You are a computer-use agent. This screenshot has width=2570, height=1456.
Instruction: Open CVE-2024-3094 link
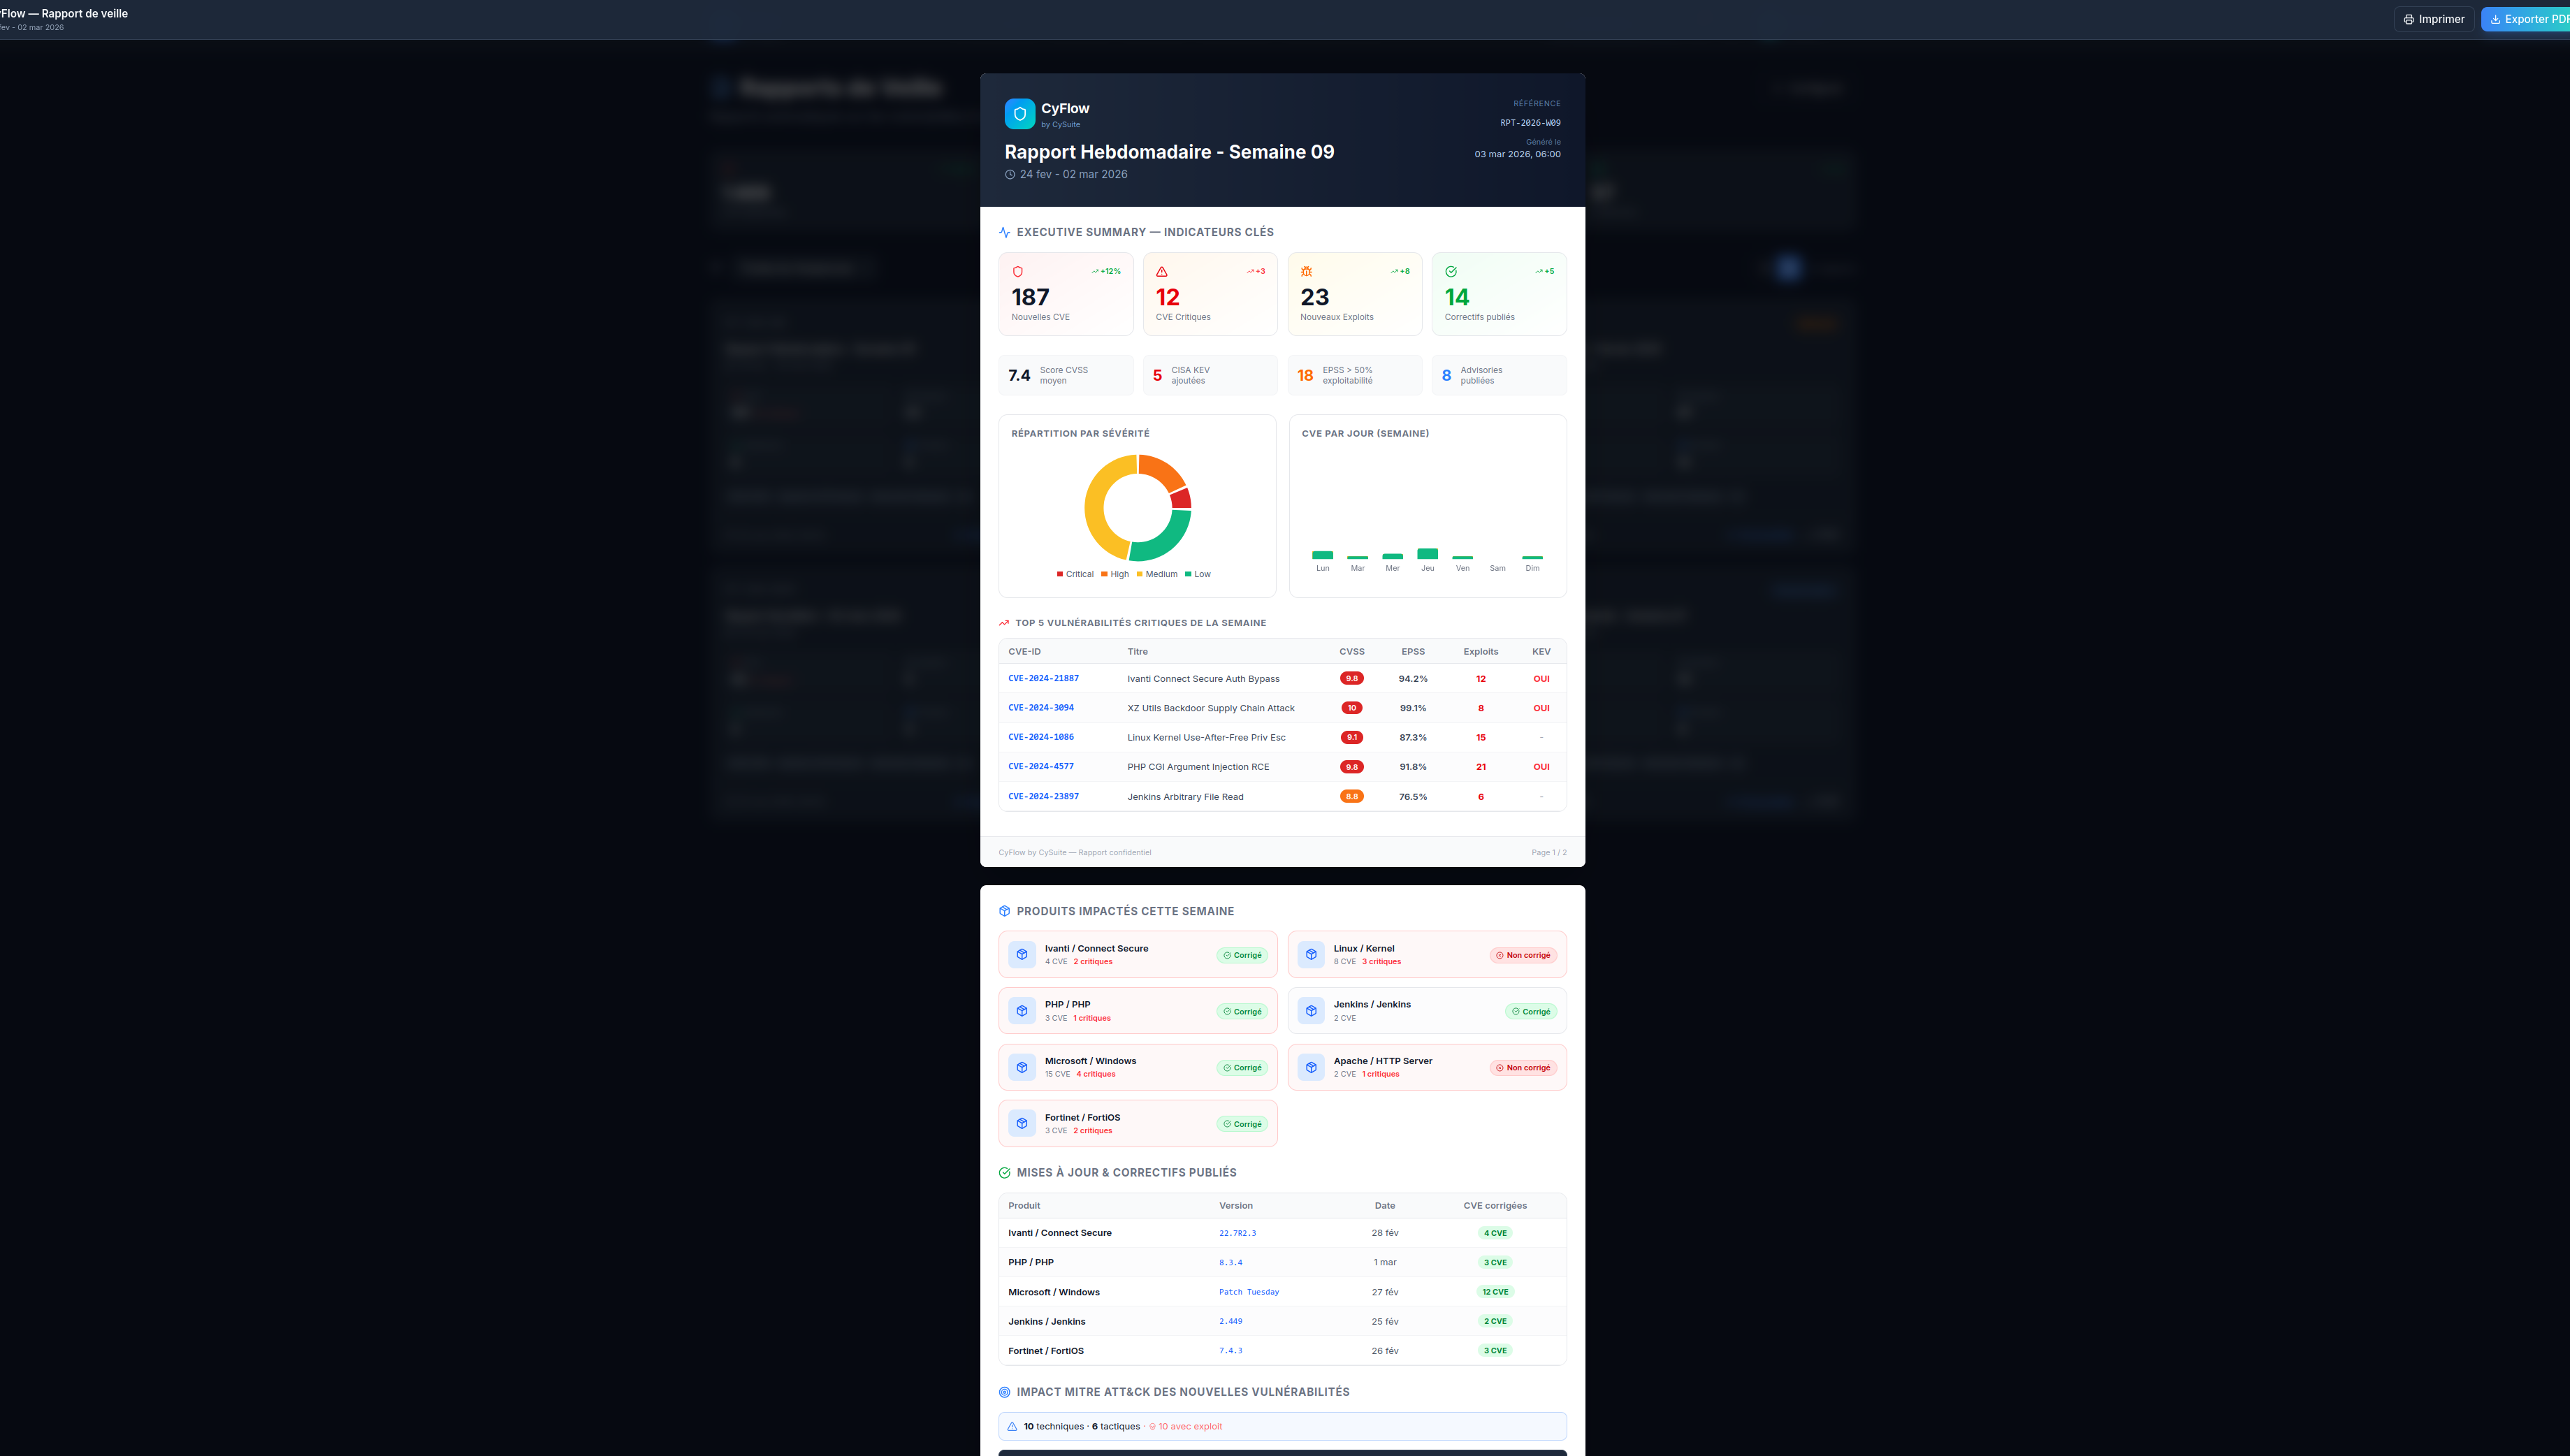coord(1040,708)
